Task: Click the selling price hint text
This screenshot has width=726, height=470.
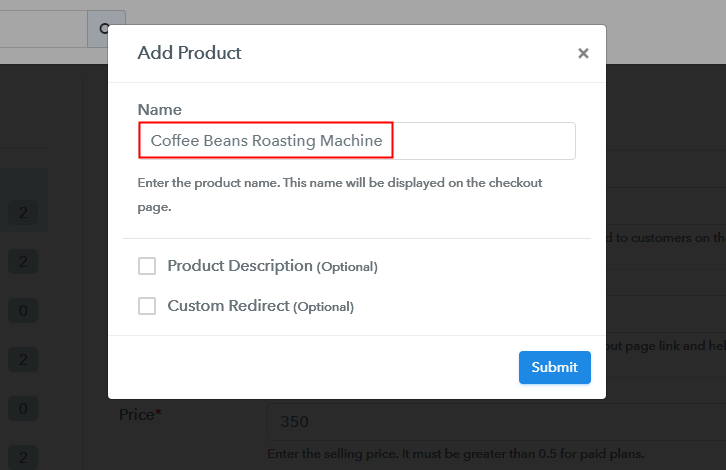Action: [x=456, y=454]
